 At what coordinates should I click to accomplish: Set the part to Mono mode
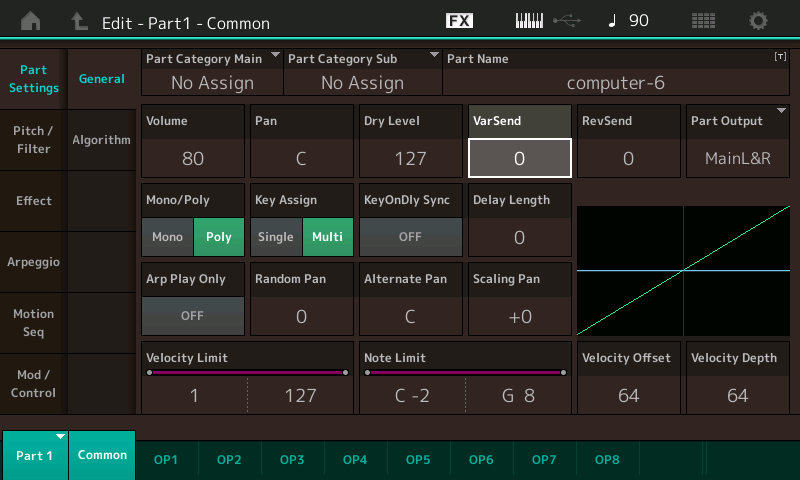click(x=167, y=237)
